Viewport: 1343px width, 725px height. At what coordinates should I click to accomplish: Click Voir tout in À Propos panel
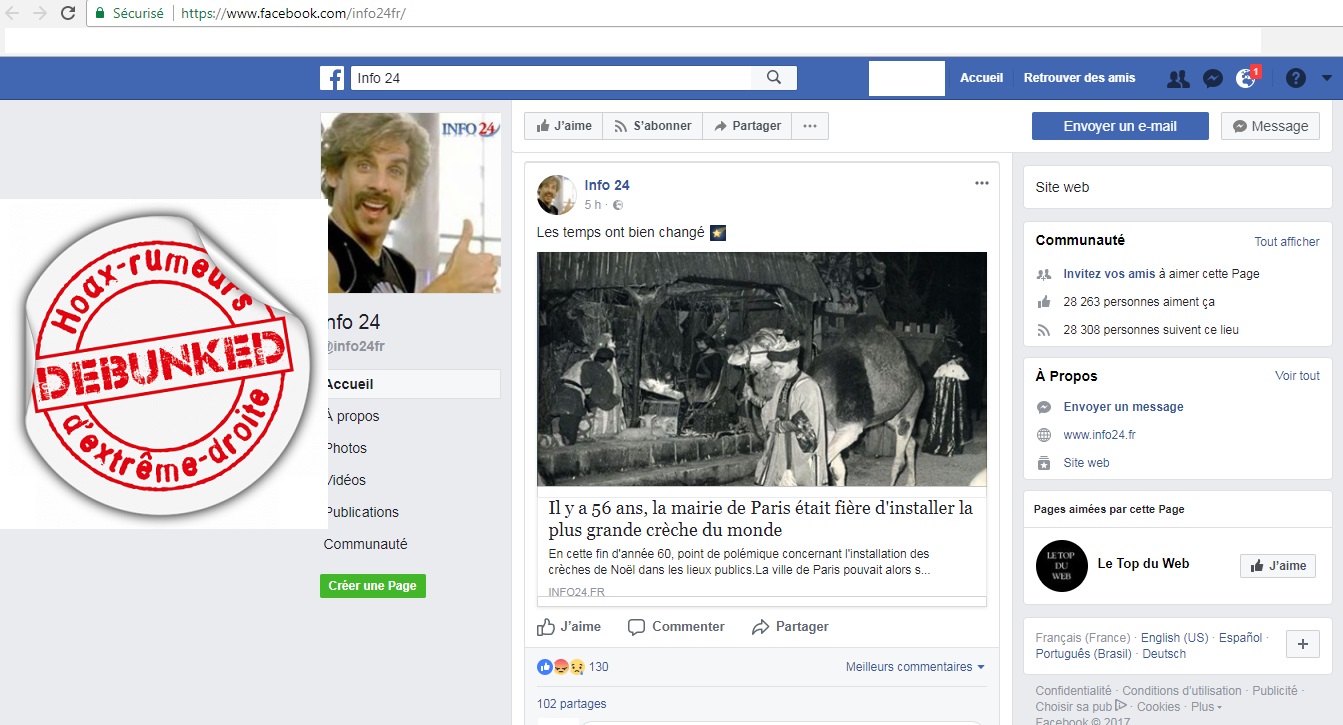tap(1297, 376)
